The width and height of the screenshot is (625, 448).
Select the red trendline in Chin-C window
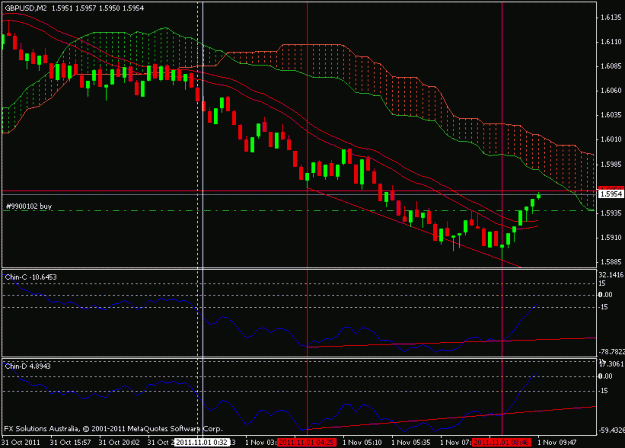point(450,342)
